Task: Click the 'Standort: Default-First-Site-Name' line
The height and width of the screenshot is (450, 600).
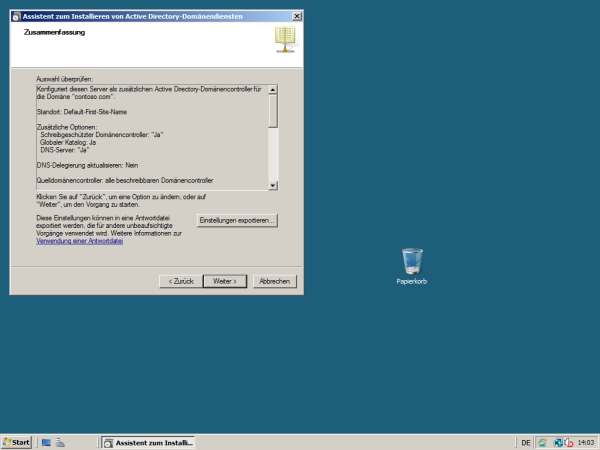Action: (x=82, y=112)
